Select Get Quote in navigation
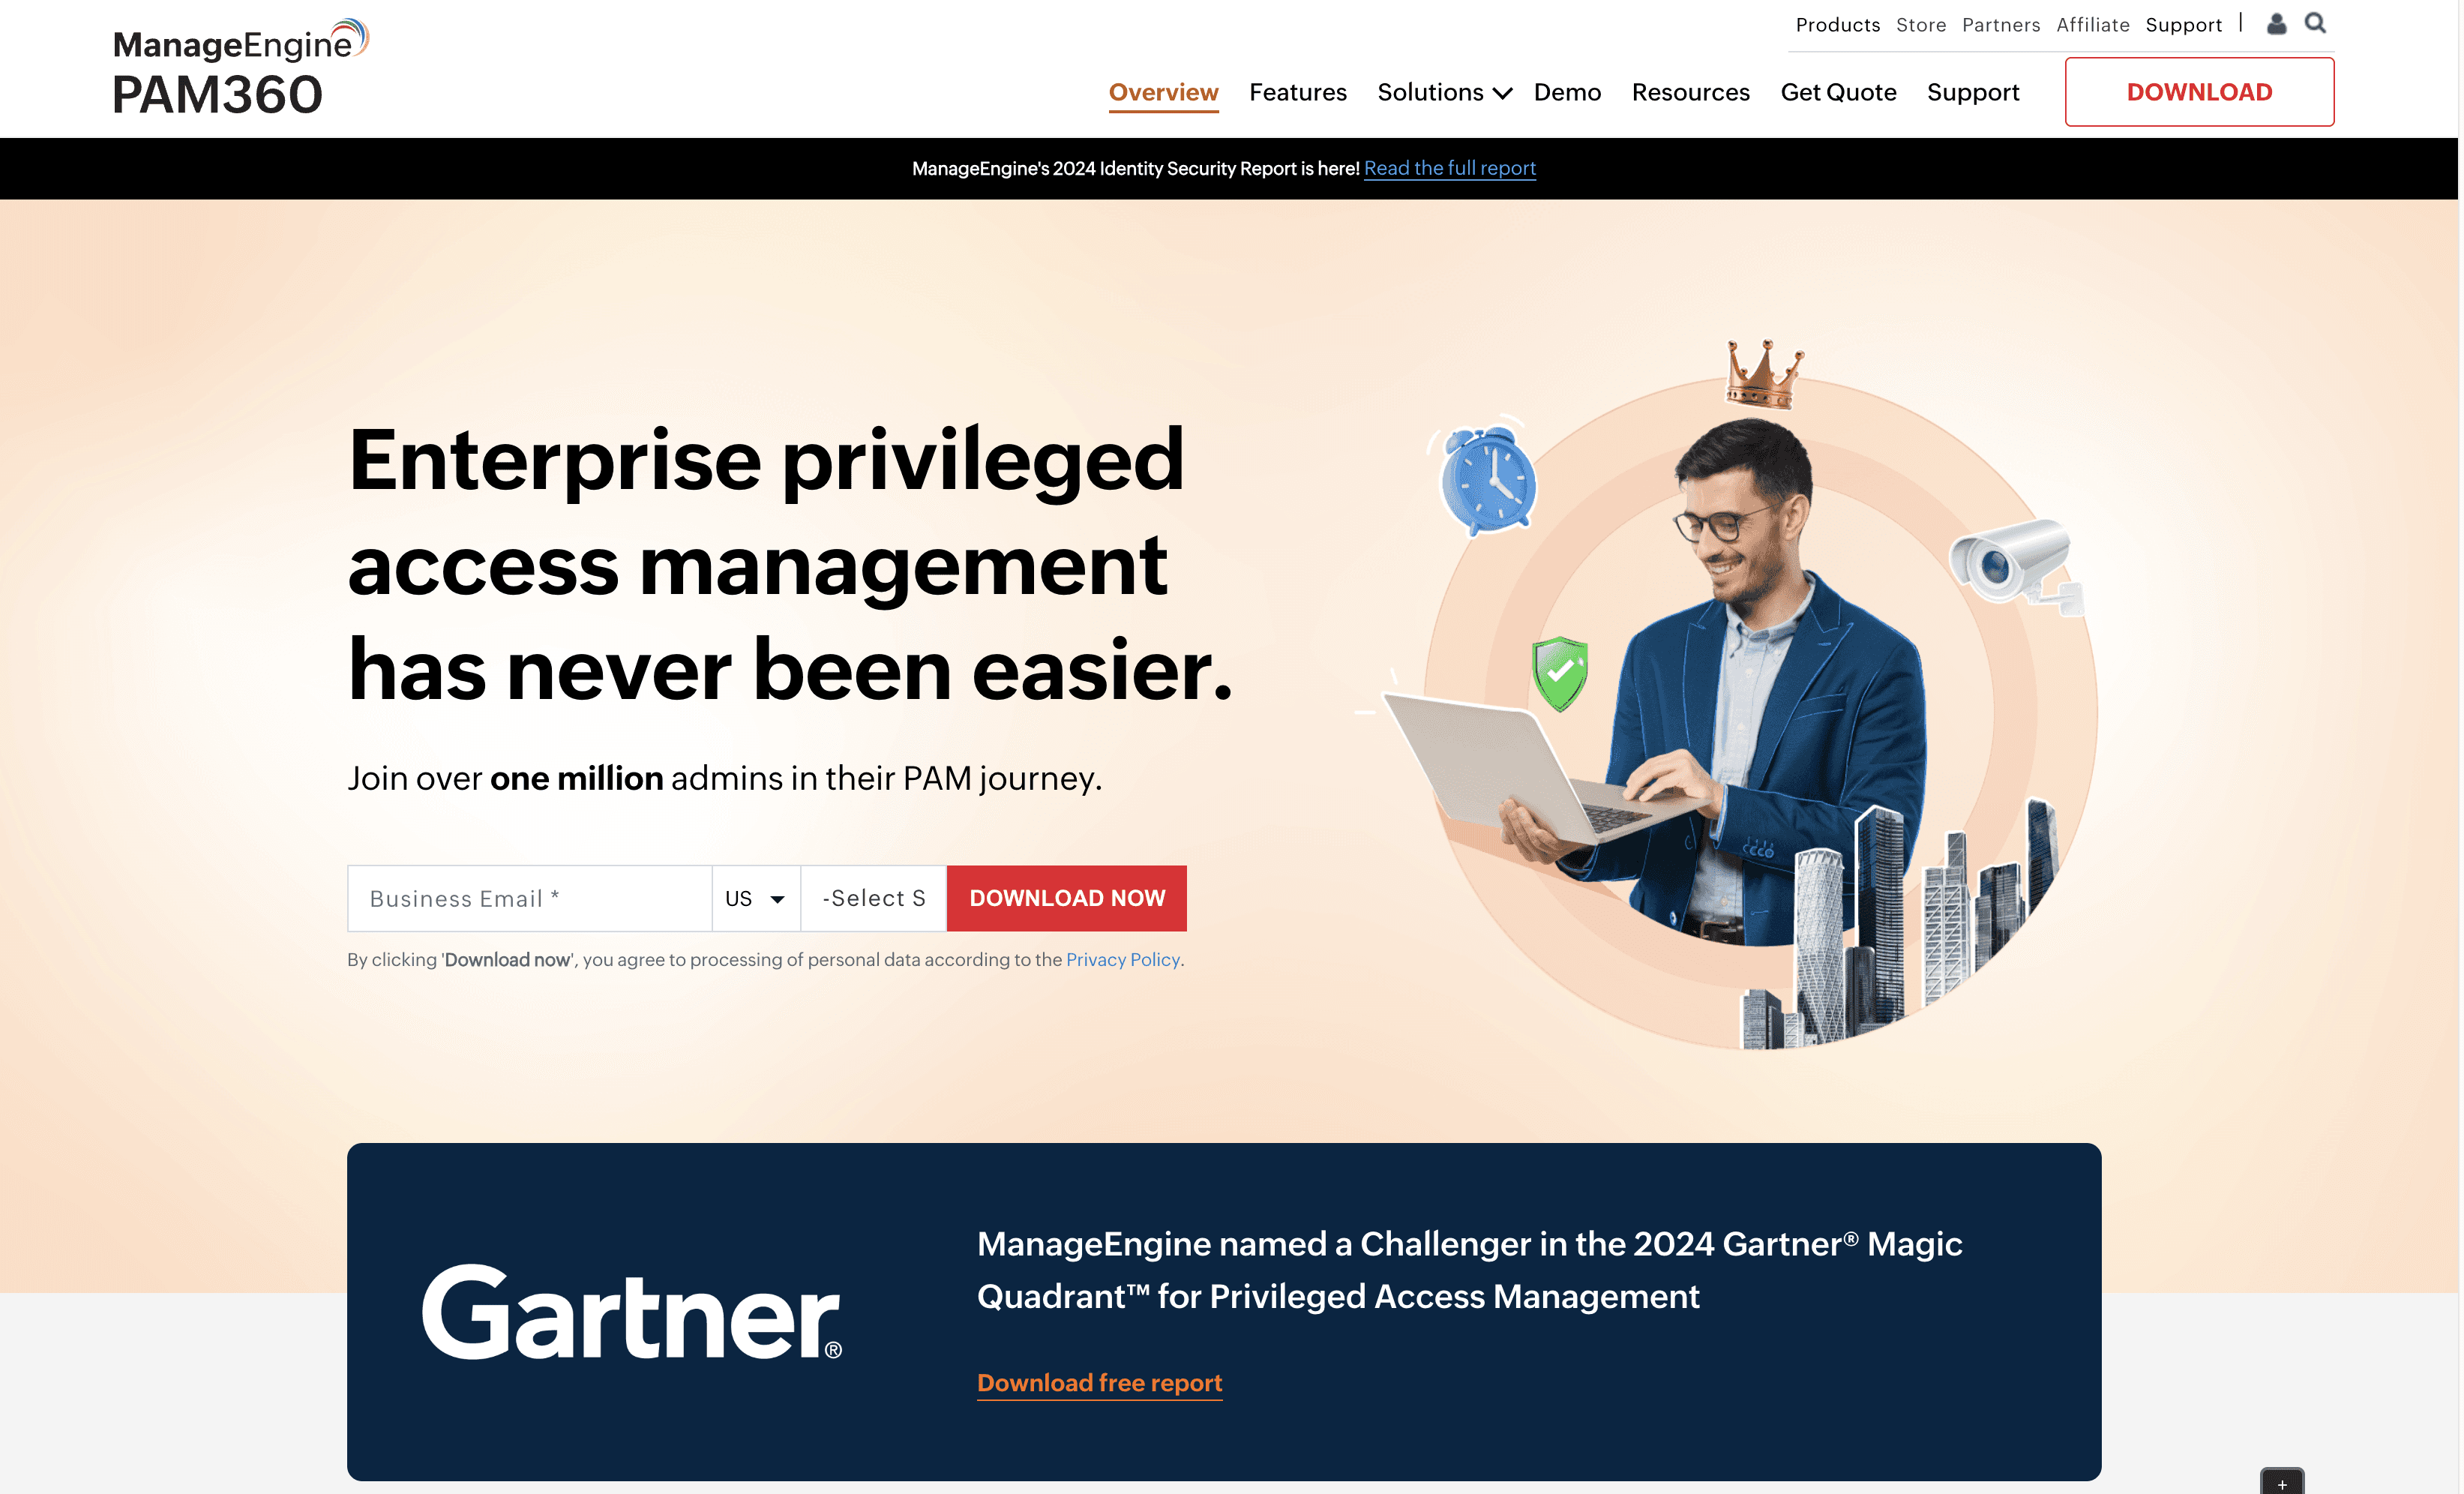 tap(1838, 92)
